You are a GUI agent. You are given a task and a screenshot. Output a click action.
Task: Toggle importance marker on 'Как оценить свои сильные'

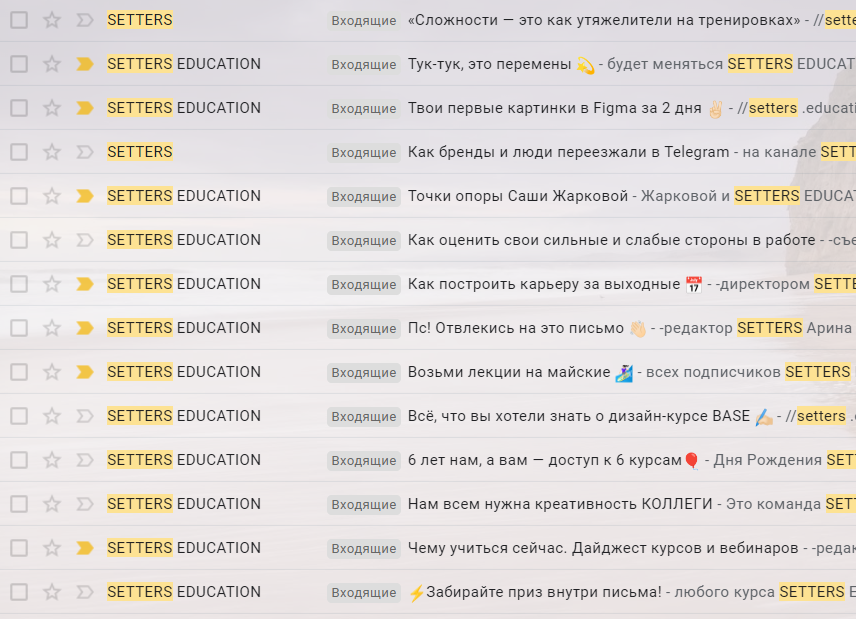85,240
